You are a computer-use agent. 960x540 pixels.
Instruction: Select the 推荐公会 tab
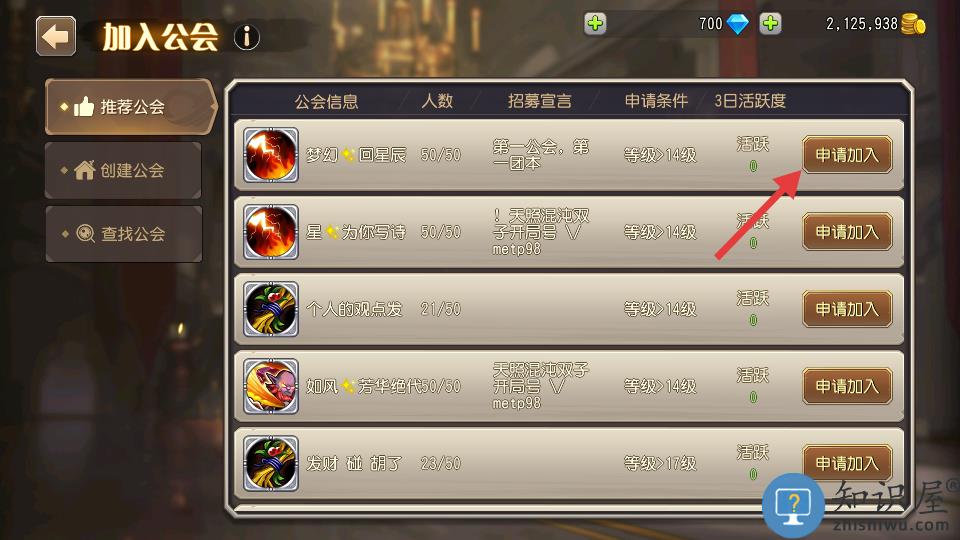[130, 107]
